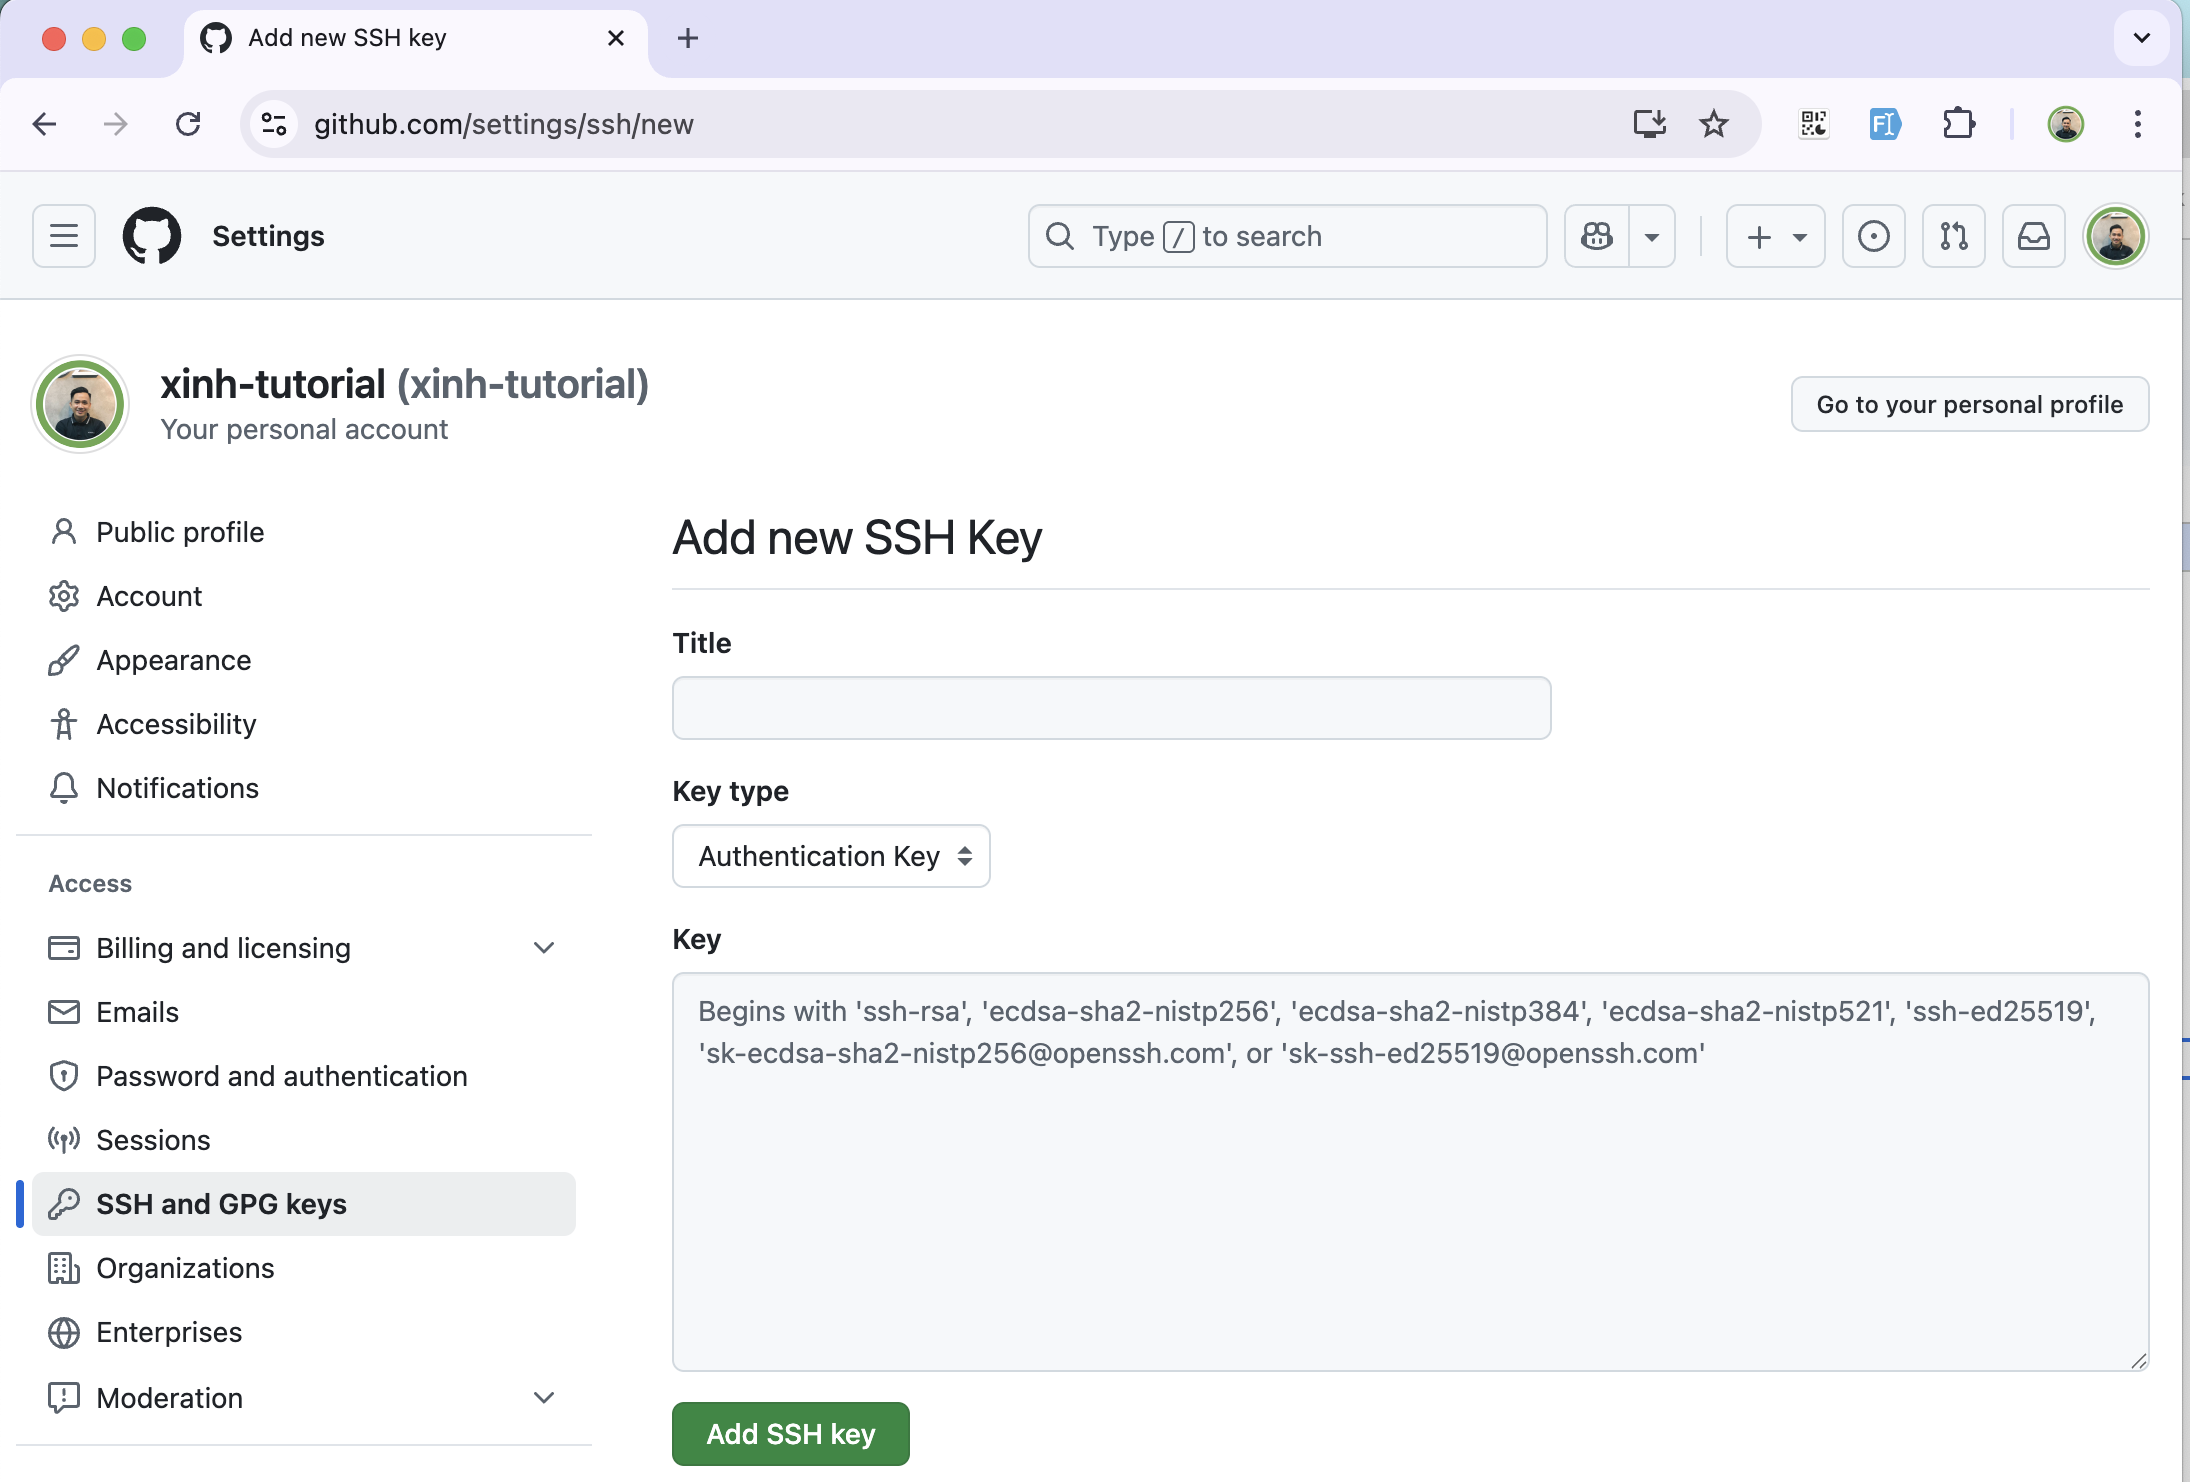Open Chrome three-dot menu
This screenshot has width=2190, height=1482.
pyautogui.click(x=2138, y=124)
